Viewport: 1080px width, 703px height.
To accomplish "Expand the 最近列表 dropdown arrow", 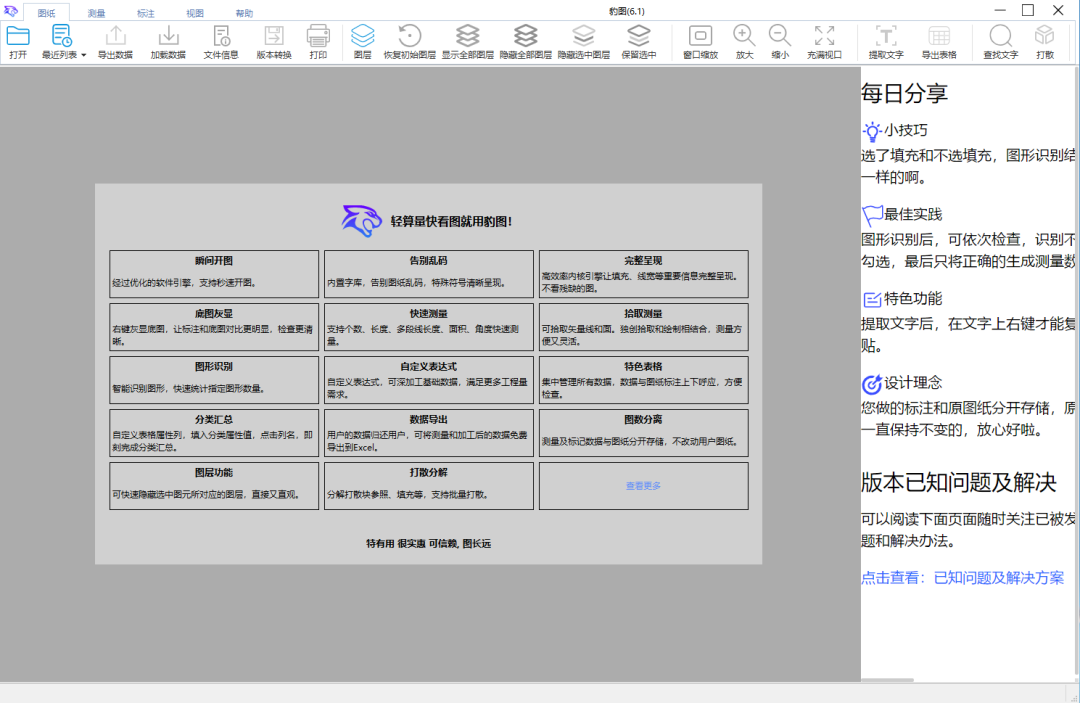I will click(x=83, y=55).
